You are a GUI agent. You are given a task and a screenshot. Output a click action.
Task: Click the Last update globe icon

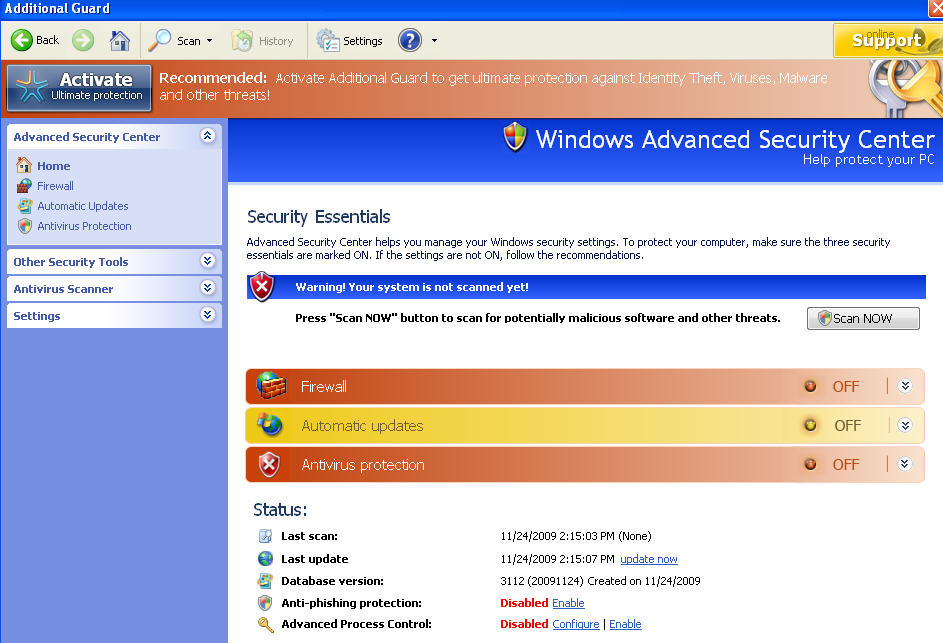coord(265,558)
